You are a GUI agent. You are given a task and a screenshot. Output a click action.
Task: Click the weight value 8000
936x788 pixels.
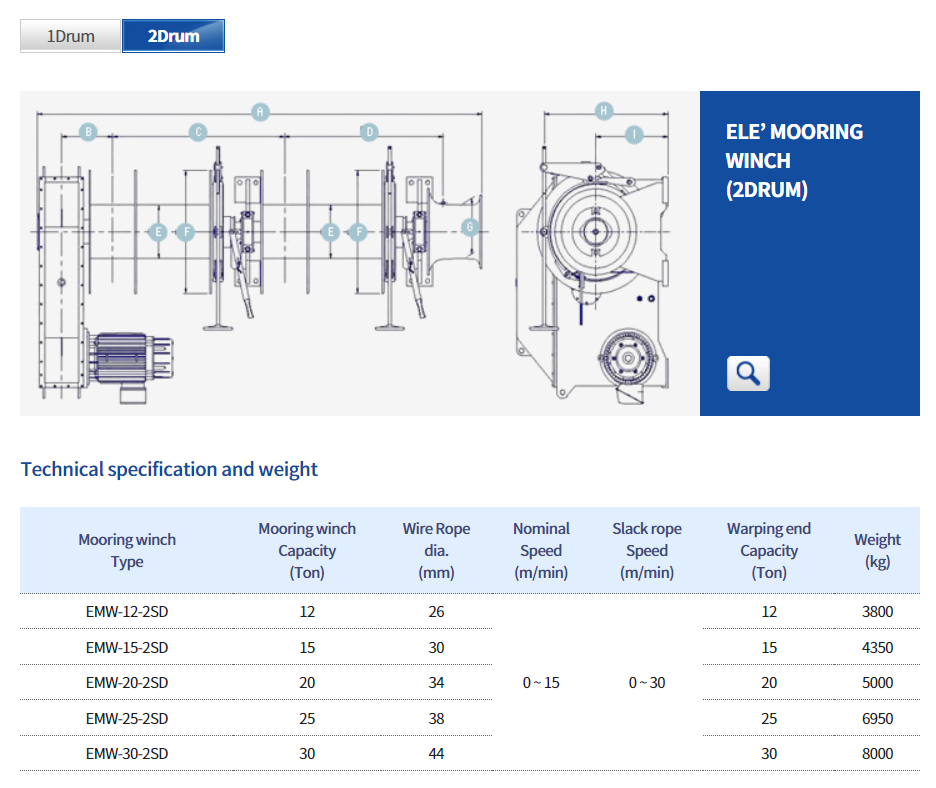(x=878, y=754)
